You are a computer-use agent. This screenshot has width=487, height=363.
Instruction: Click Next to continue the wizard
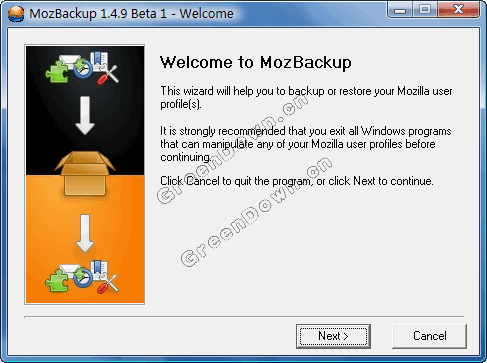point(333,336)
